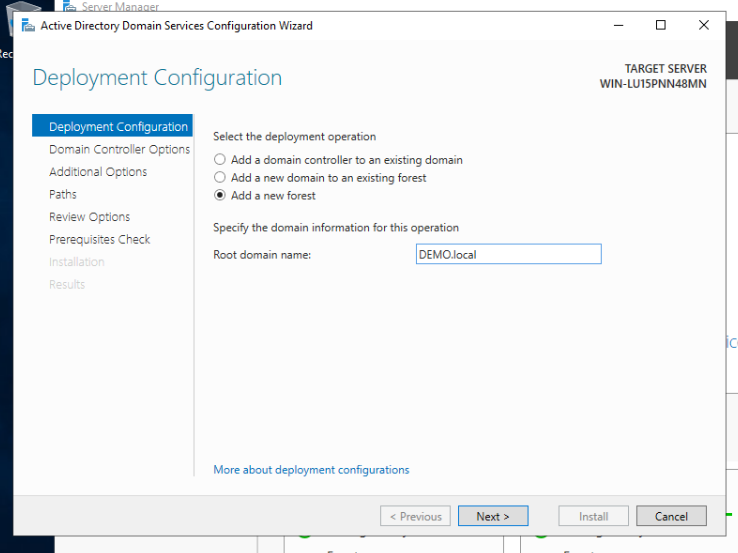Cancel the configuration wizard
The image size is (738, 553).
pyautogui.click(x=671, y=516)
